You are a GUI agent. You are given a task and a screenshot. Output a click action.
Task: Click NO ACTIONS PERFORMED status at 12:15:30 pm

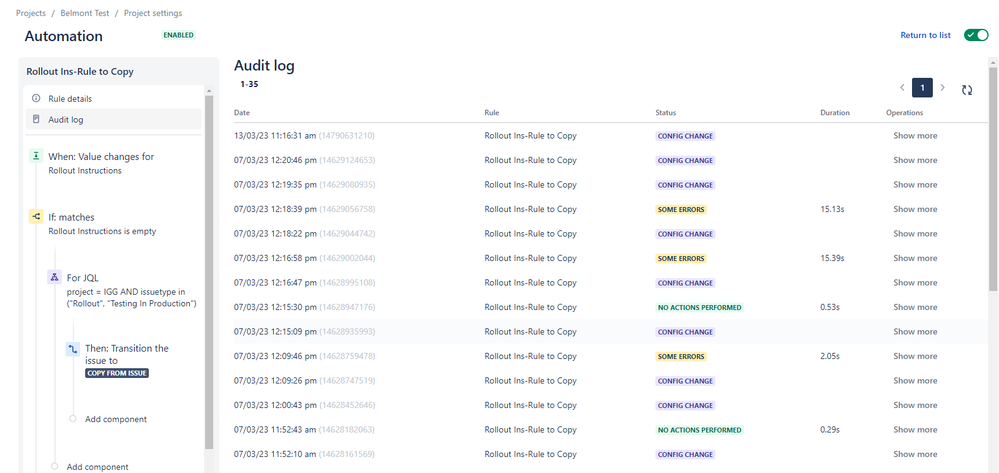click(x=700, y=307)
